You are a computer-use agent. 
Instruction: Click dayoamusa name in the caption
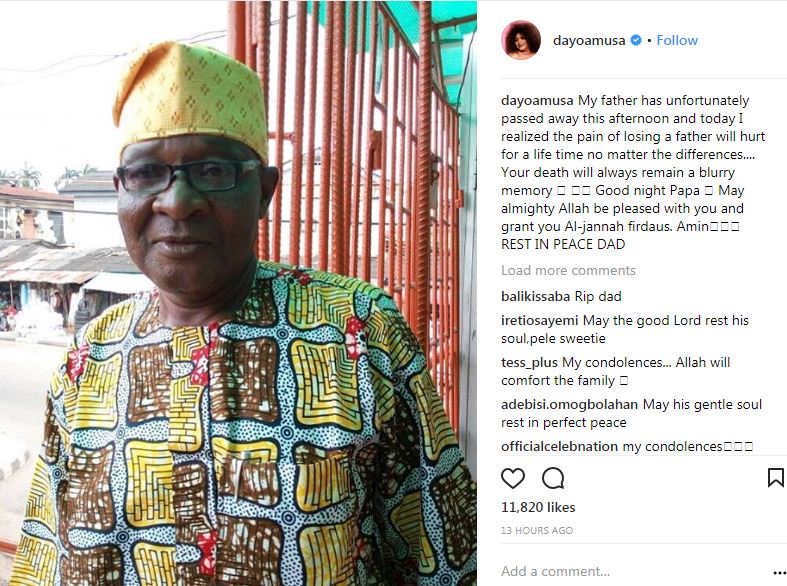537,101
